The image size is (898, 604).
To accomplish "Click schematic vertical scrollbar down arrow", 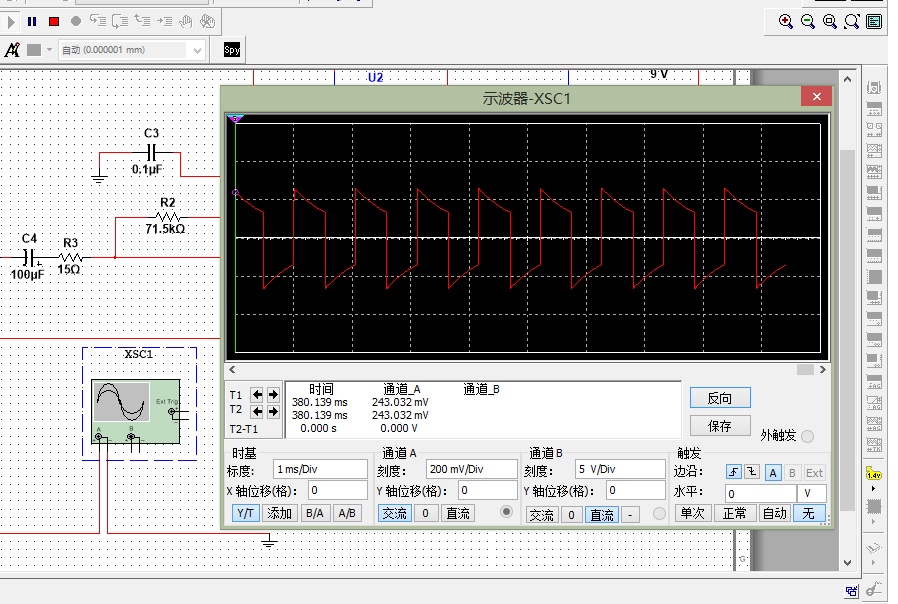I will tap(848, 563).
